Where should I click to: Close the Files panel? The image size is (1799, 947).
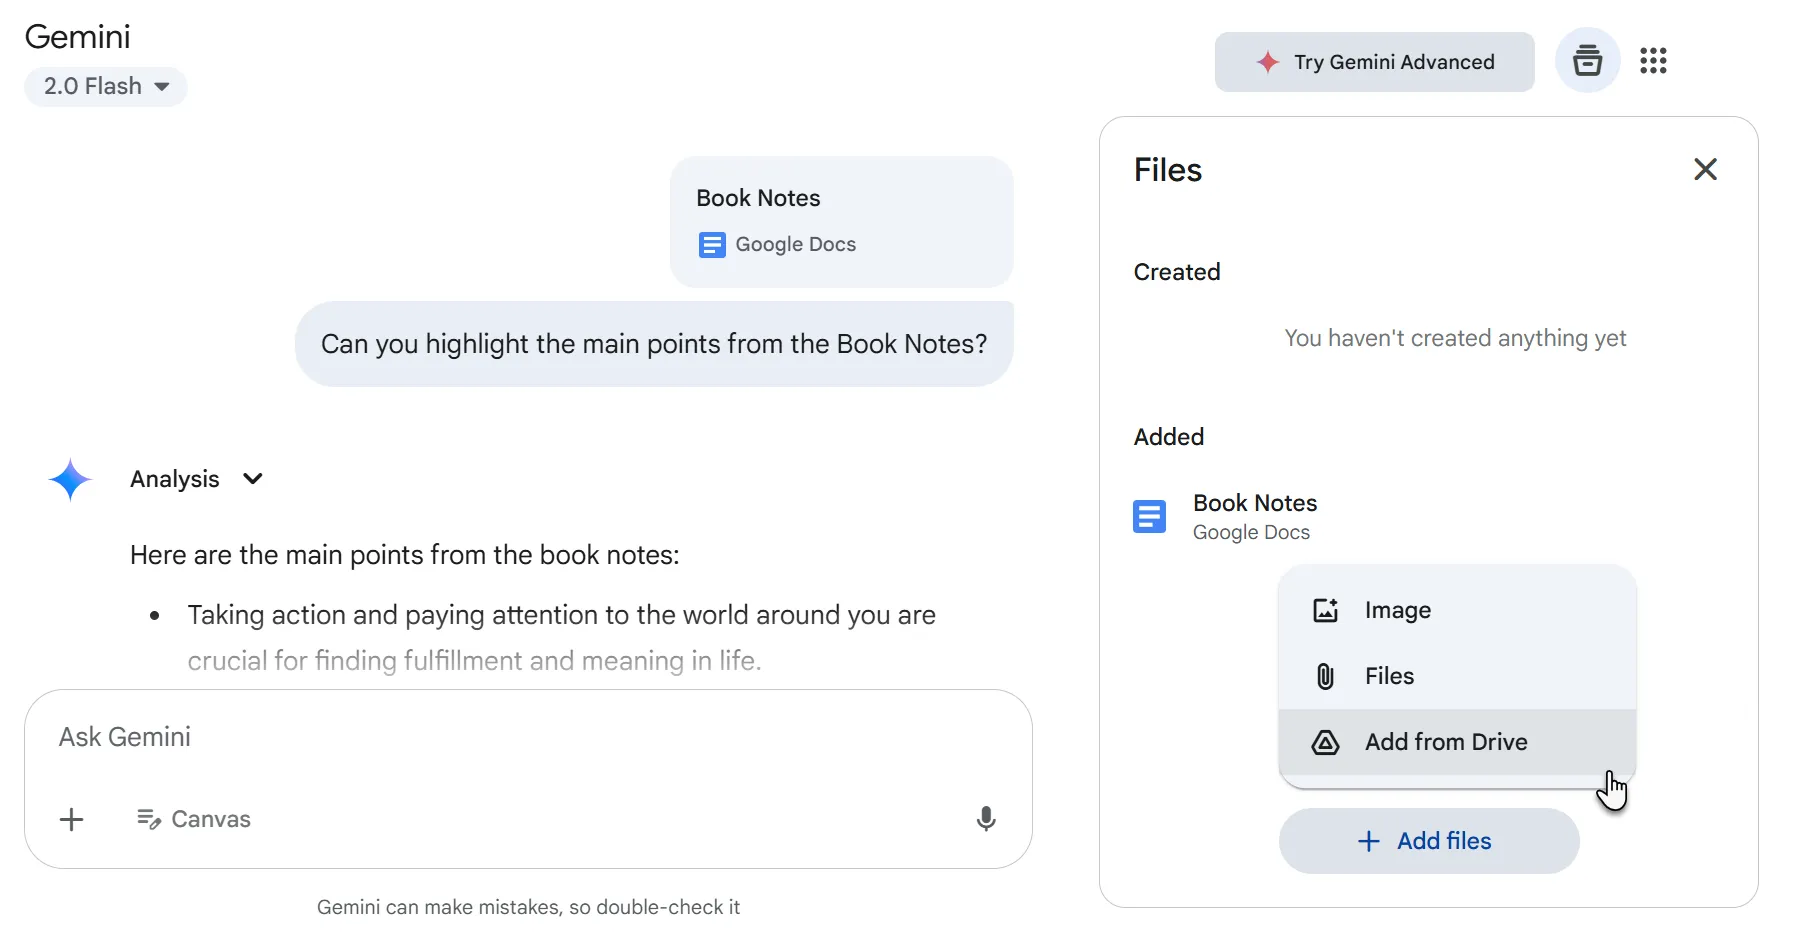click(x=1705, y=169)
